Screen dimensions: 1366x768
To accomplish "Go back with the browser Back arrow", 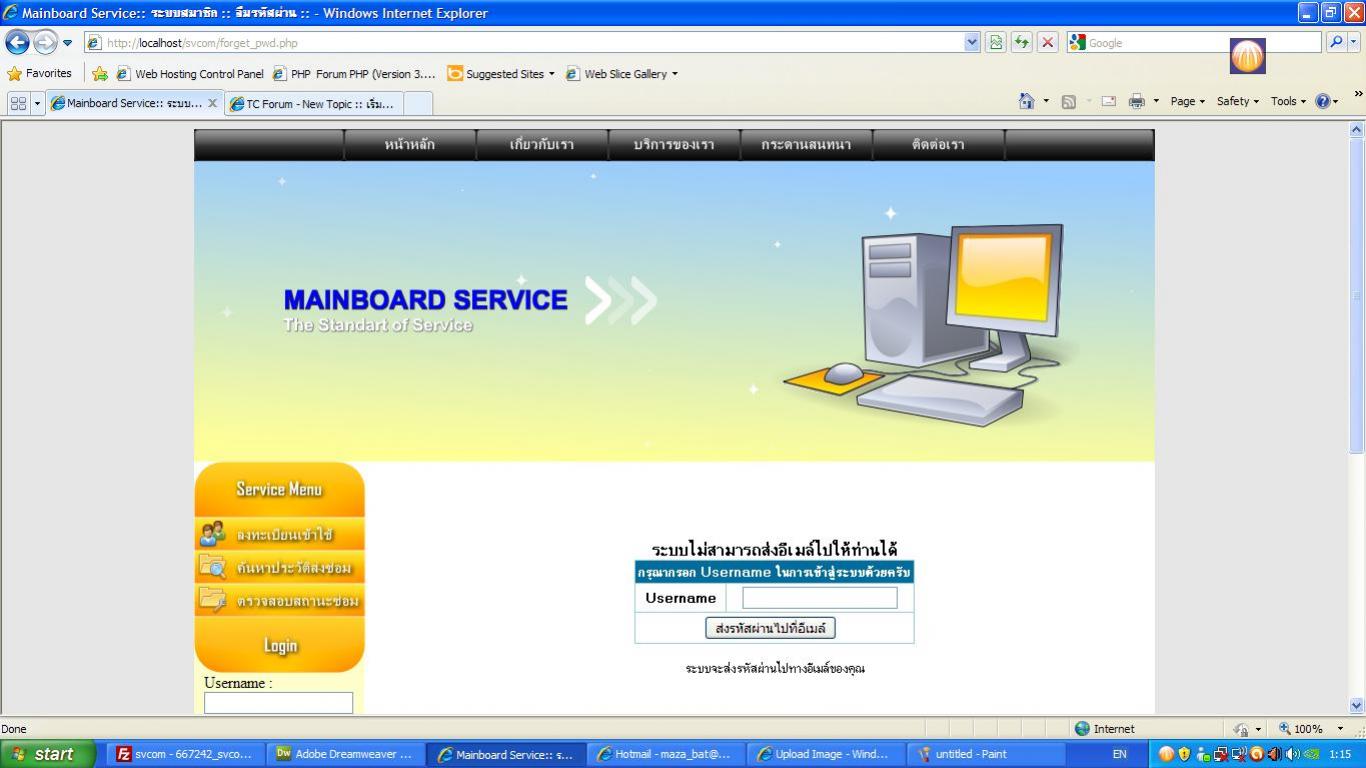I will [x=17, y=42].
